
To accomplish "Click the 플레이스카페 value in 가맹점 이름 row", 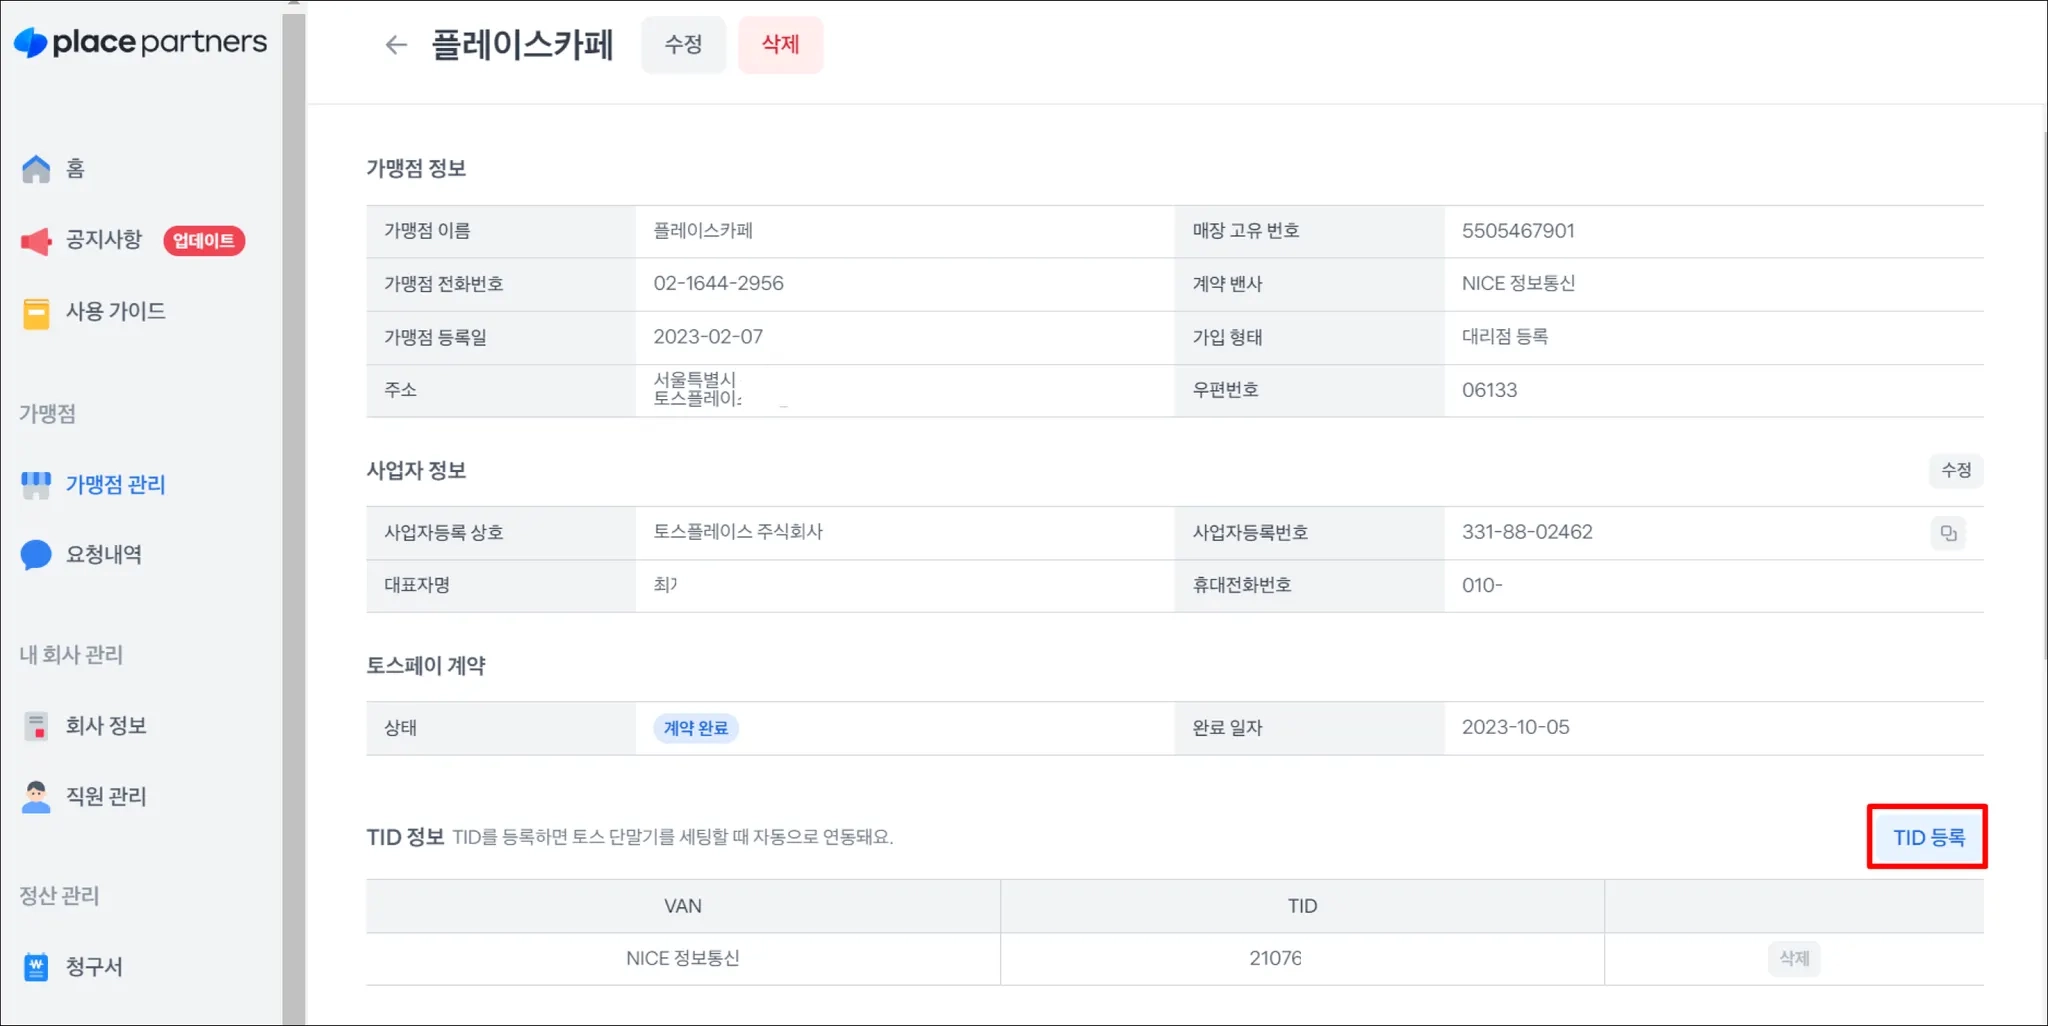I will coord(703,231).
